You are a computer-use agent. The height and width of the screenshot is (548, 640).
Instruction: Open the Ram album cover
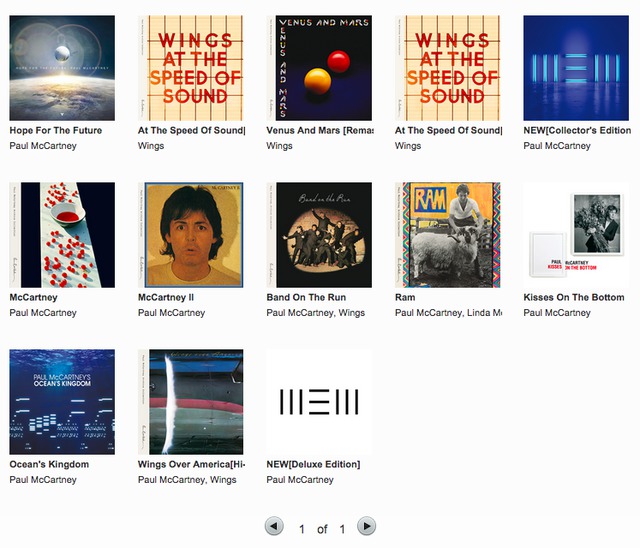[x=448, y=235]
